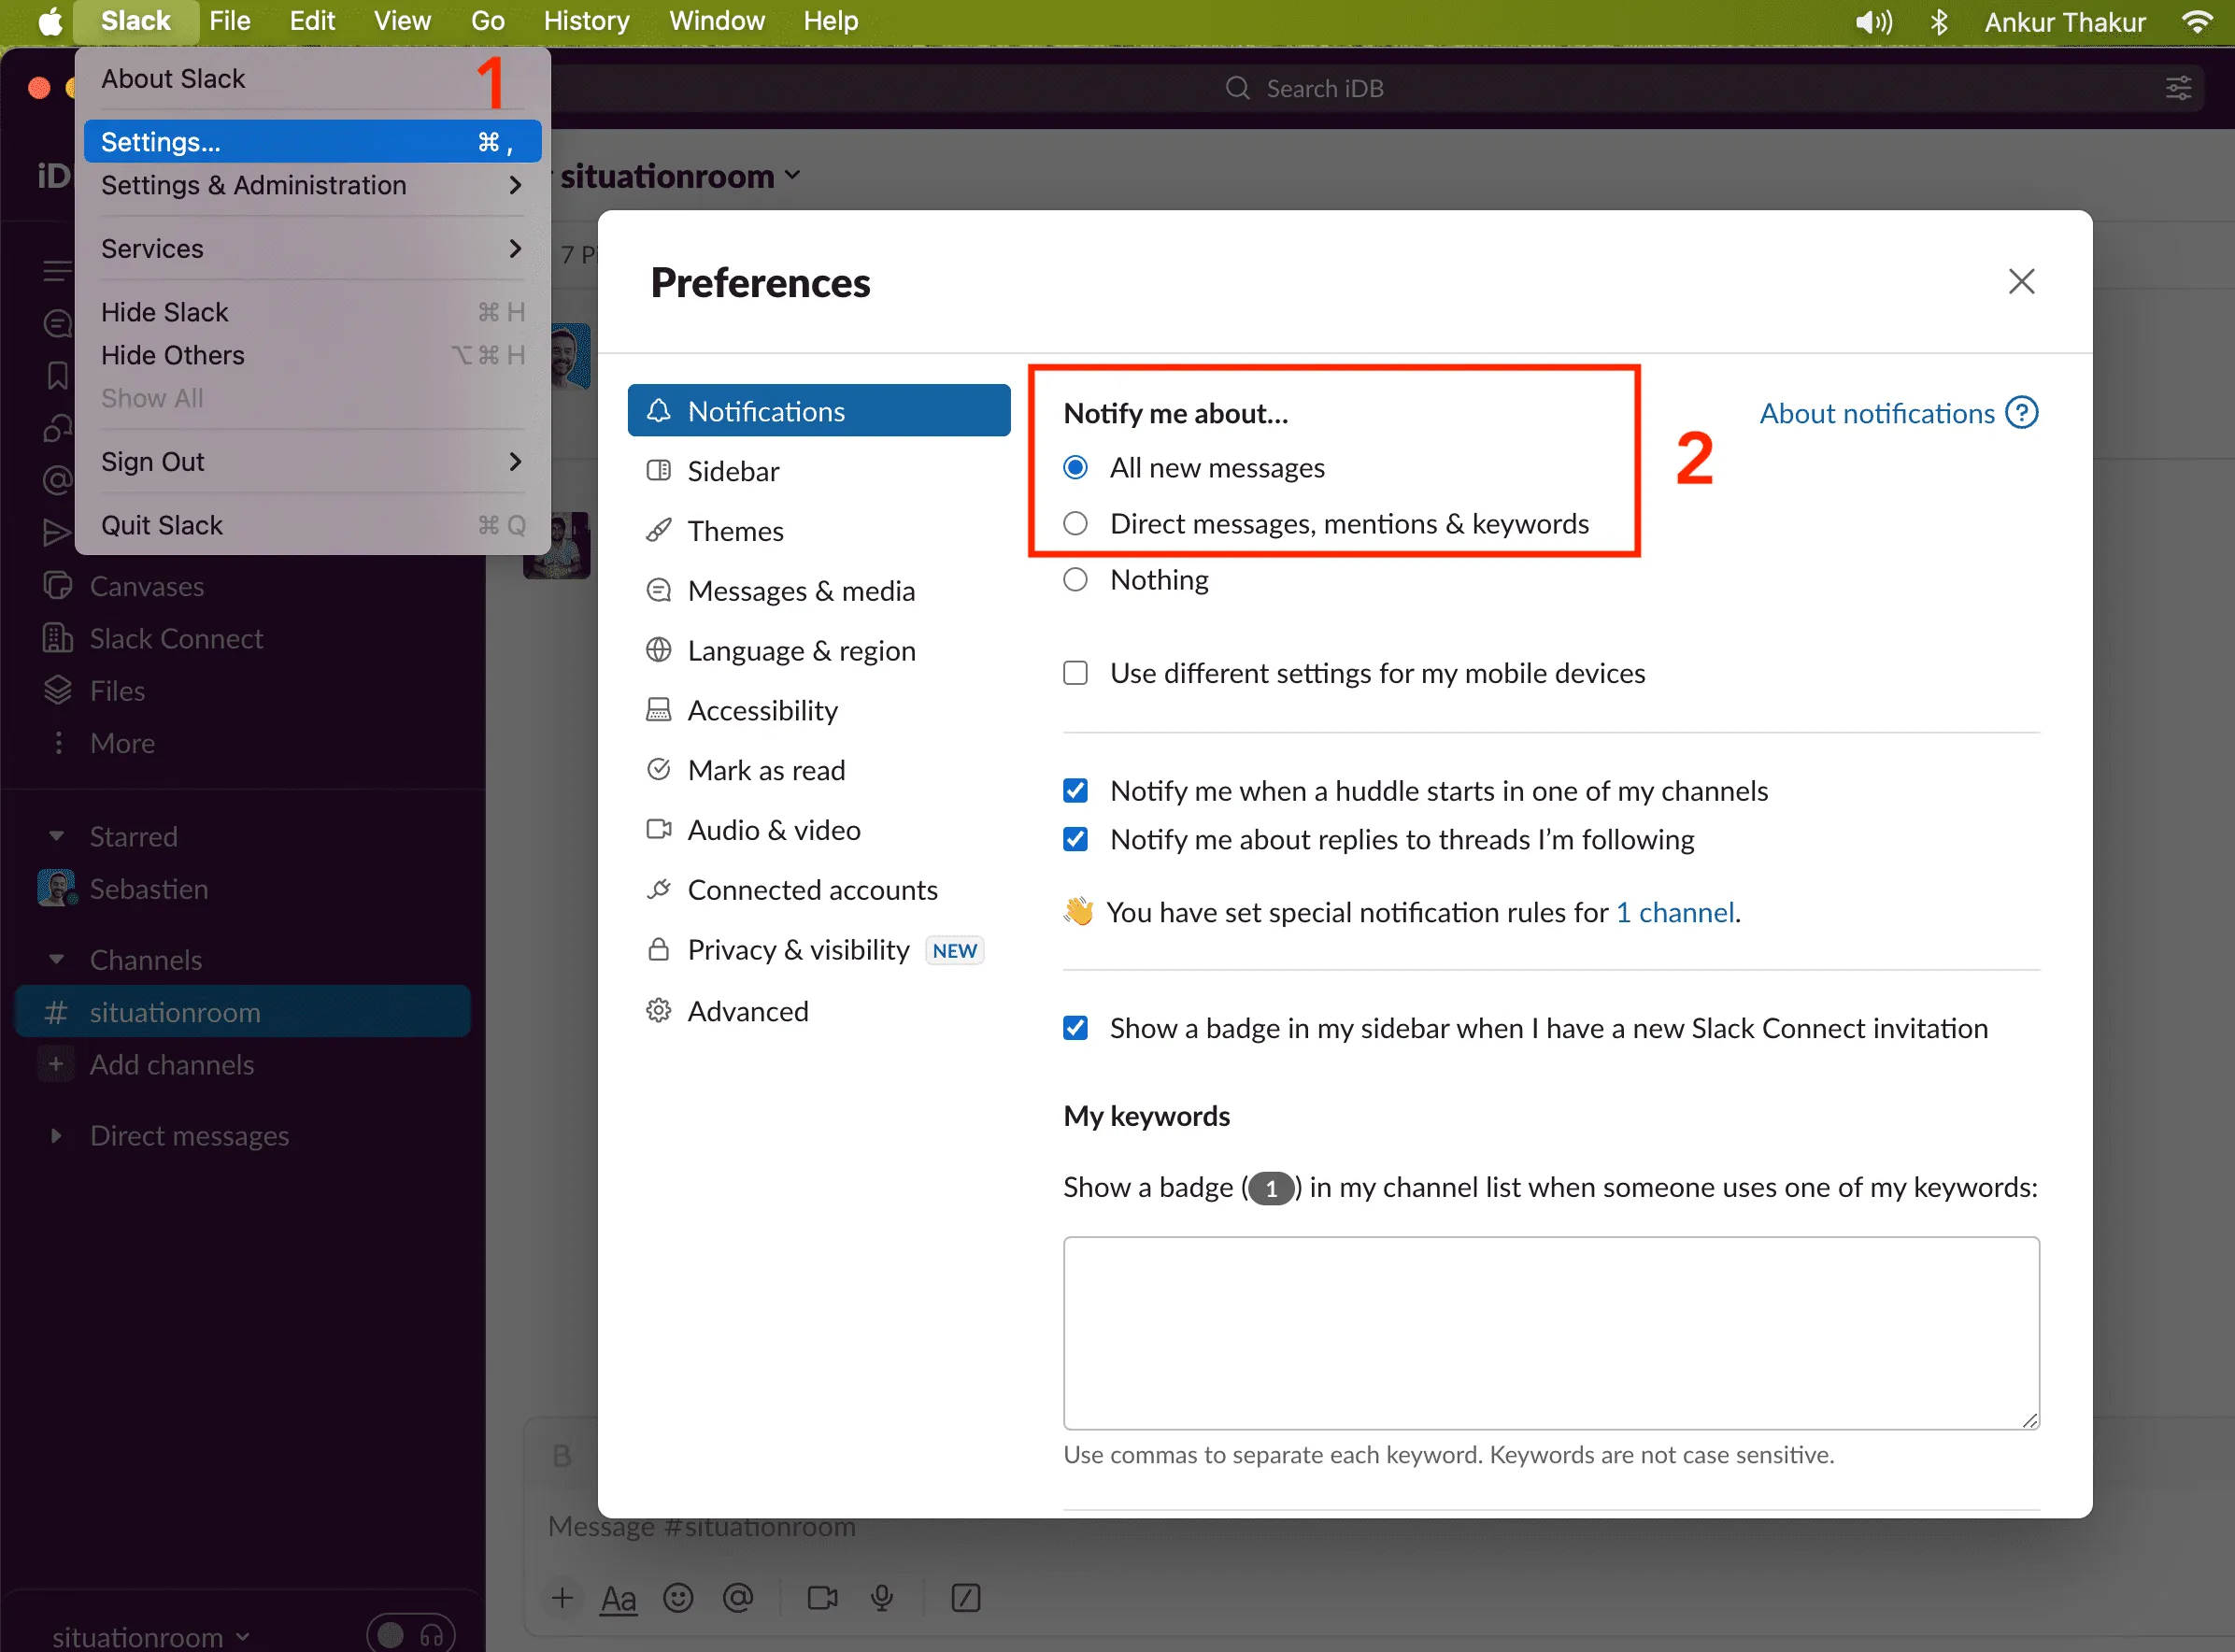
Task: Disable Notify me about replies to threads
Action: coord(1075,840)
